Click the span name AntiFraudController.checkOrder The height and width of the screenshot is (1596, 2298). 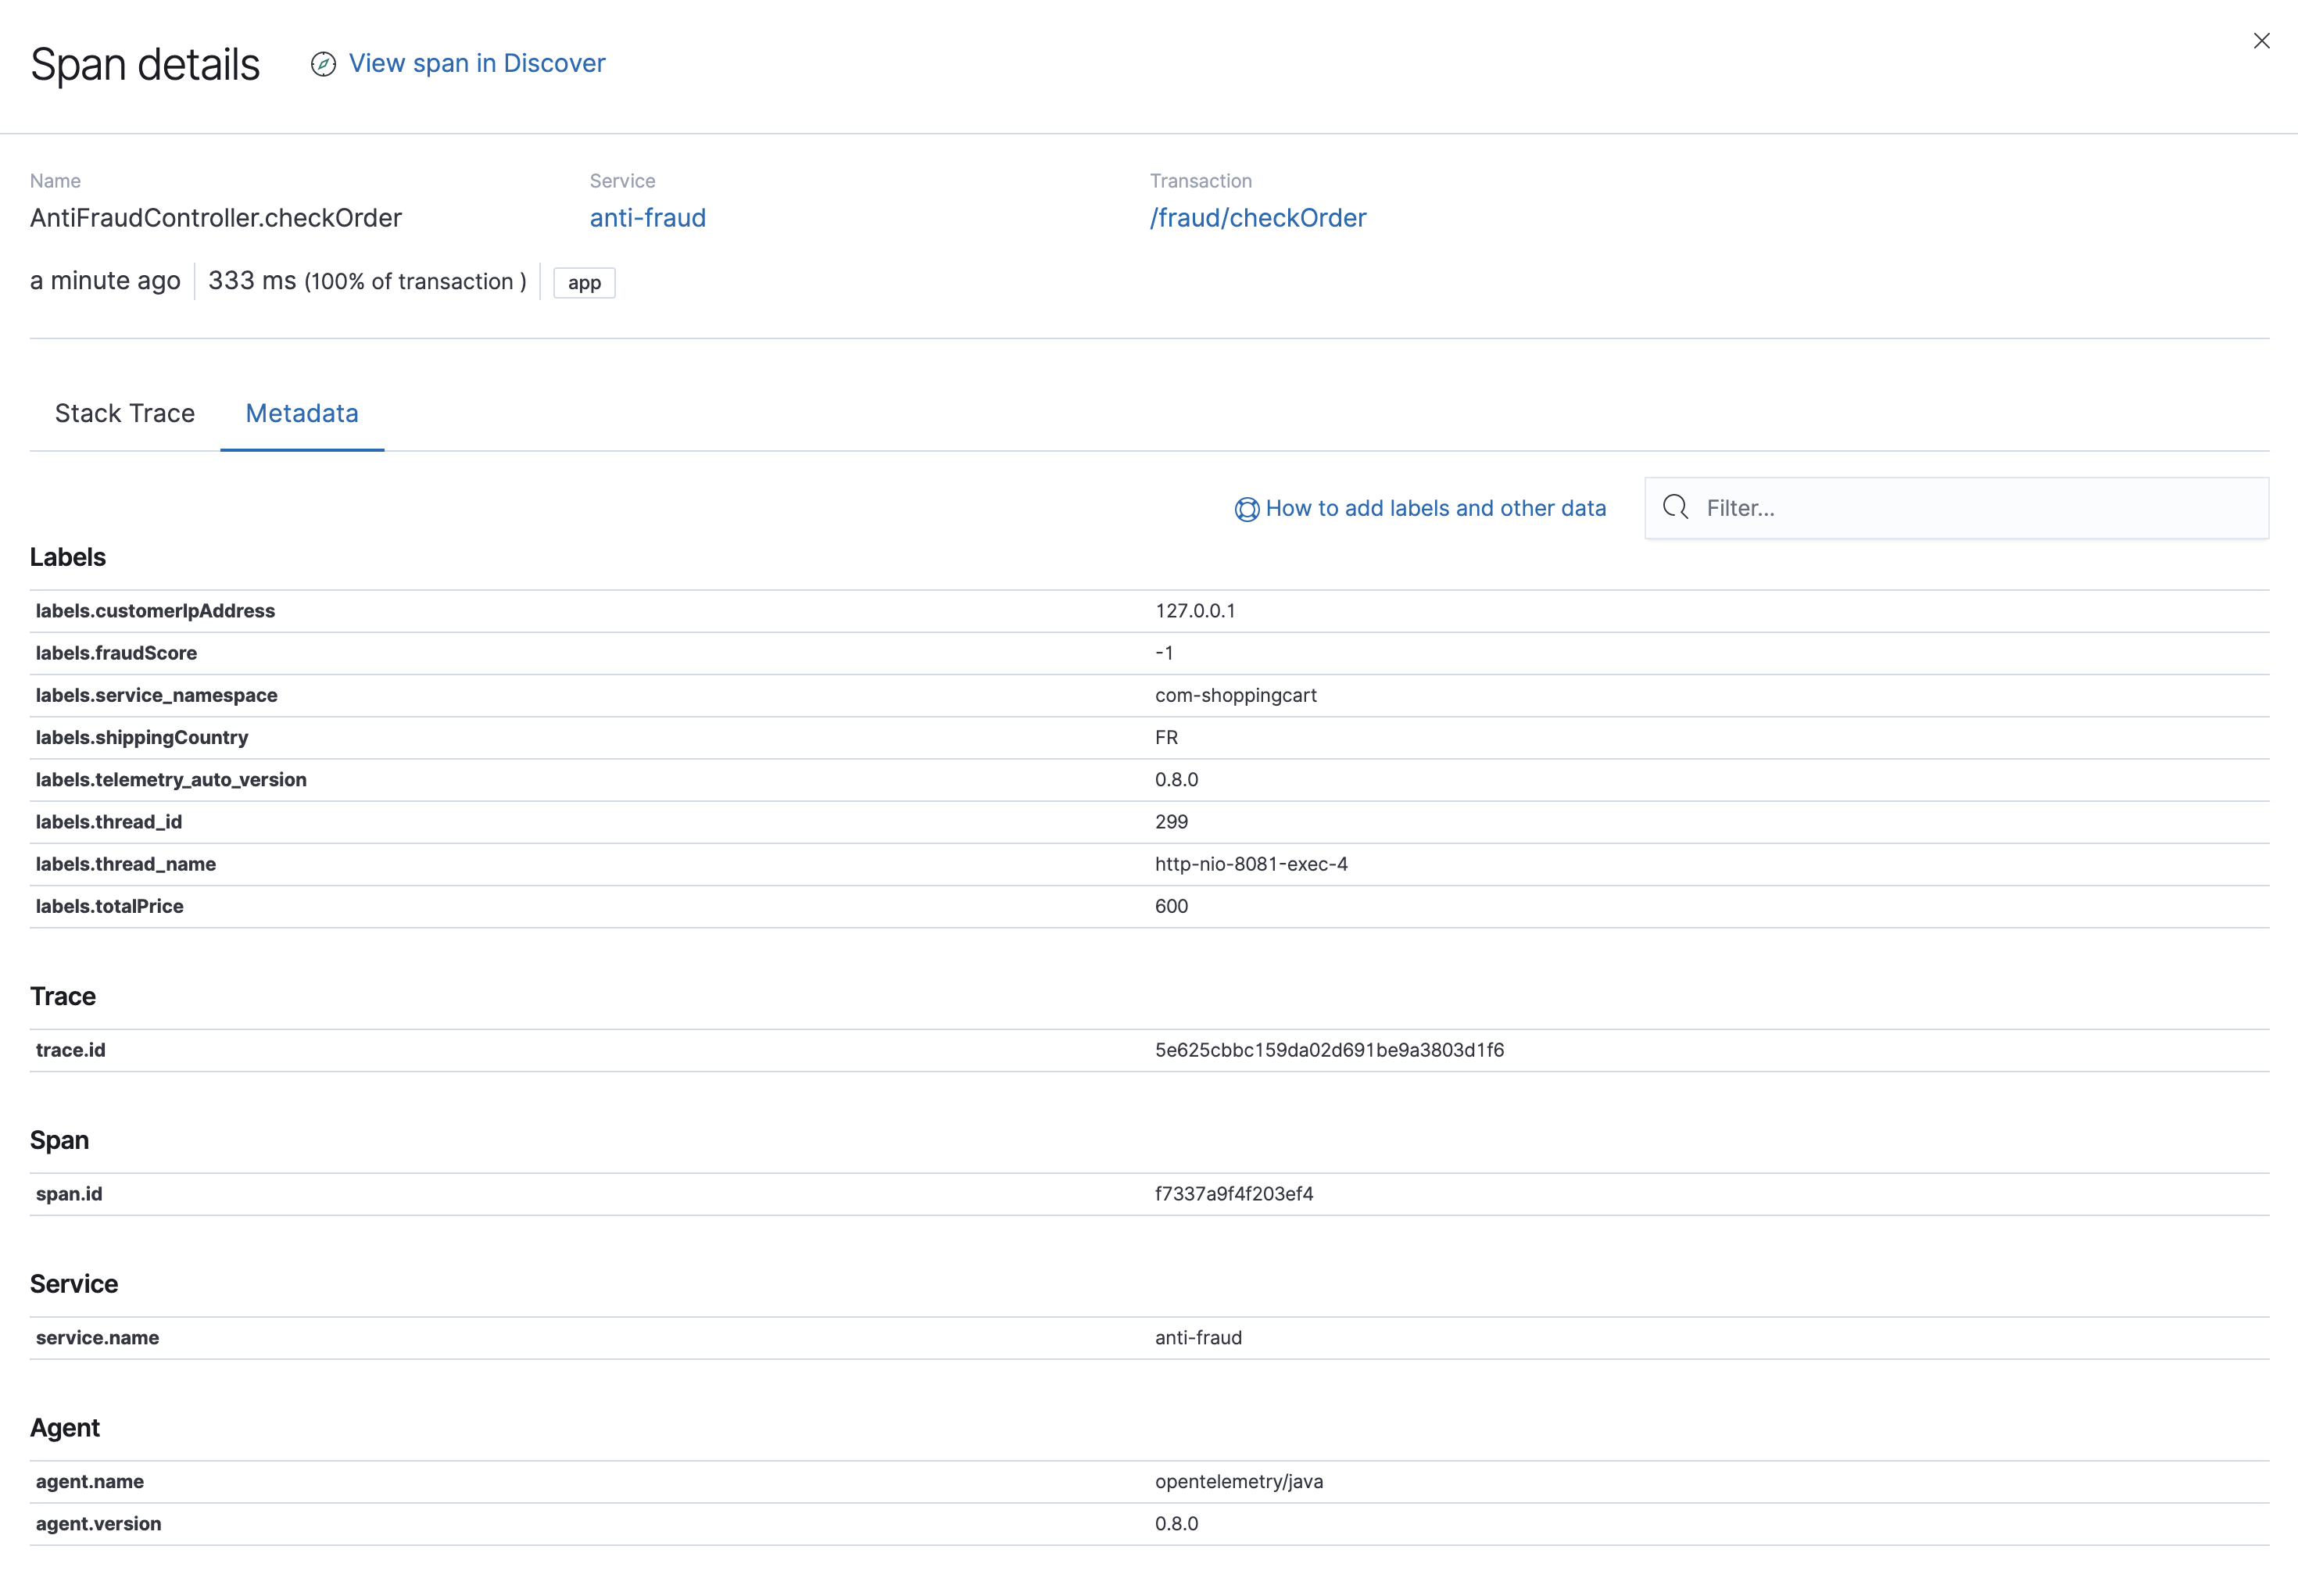216,218
